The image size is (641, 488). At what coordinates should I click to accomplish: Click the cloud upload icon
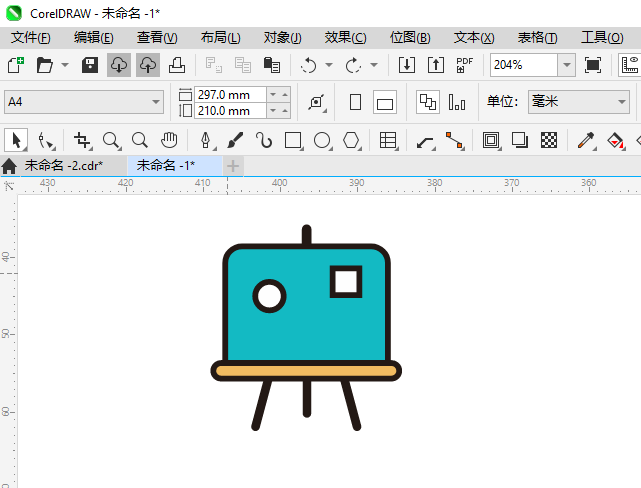[x=148, y=65]
